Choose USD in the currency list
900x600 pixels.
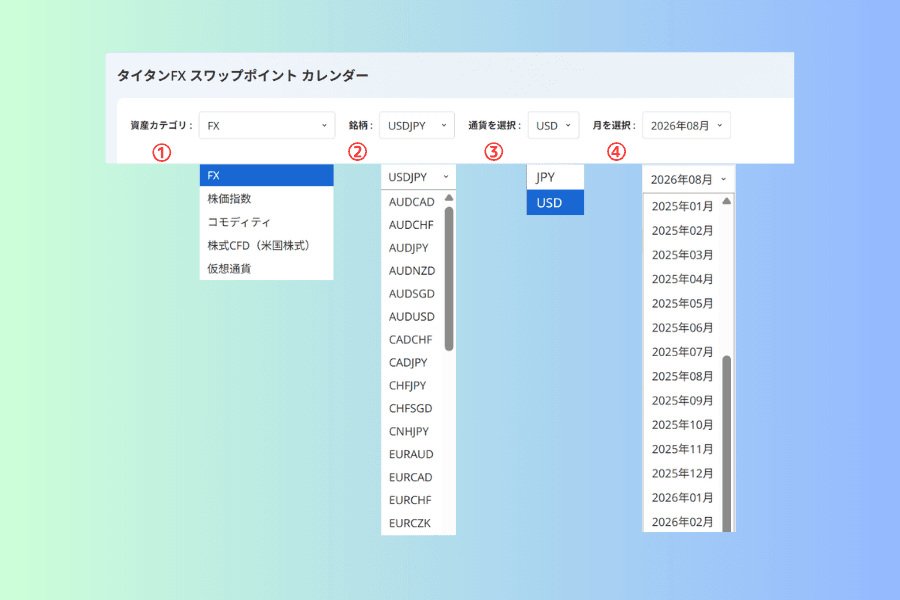click(555, 203)
